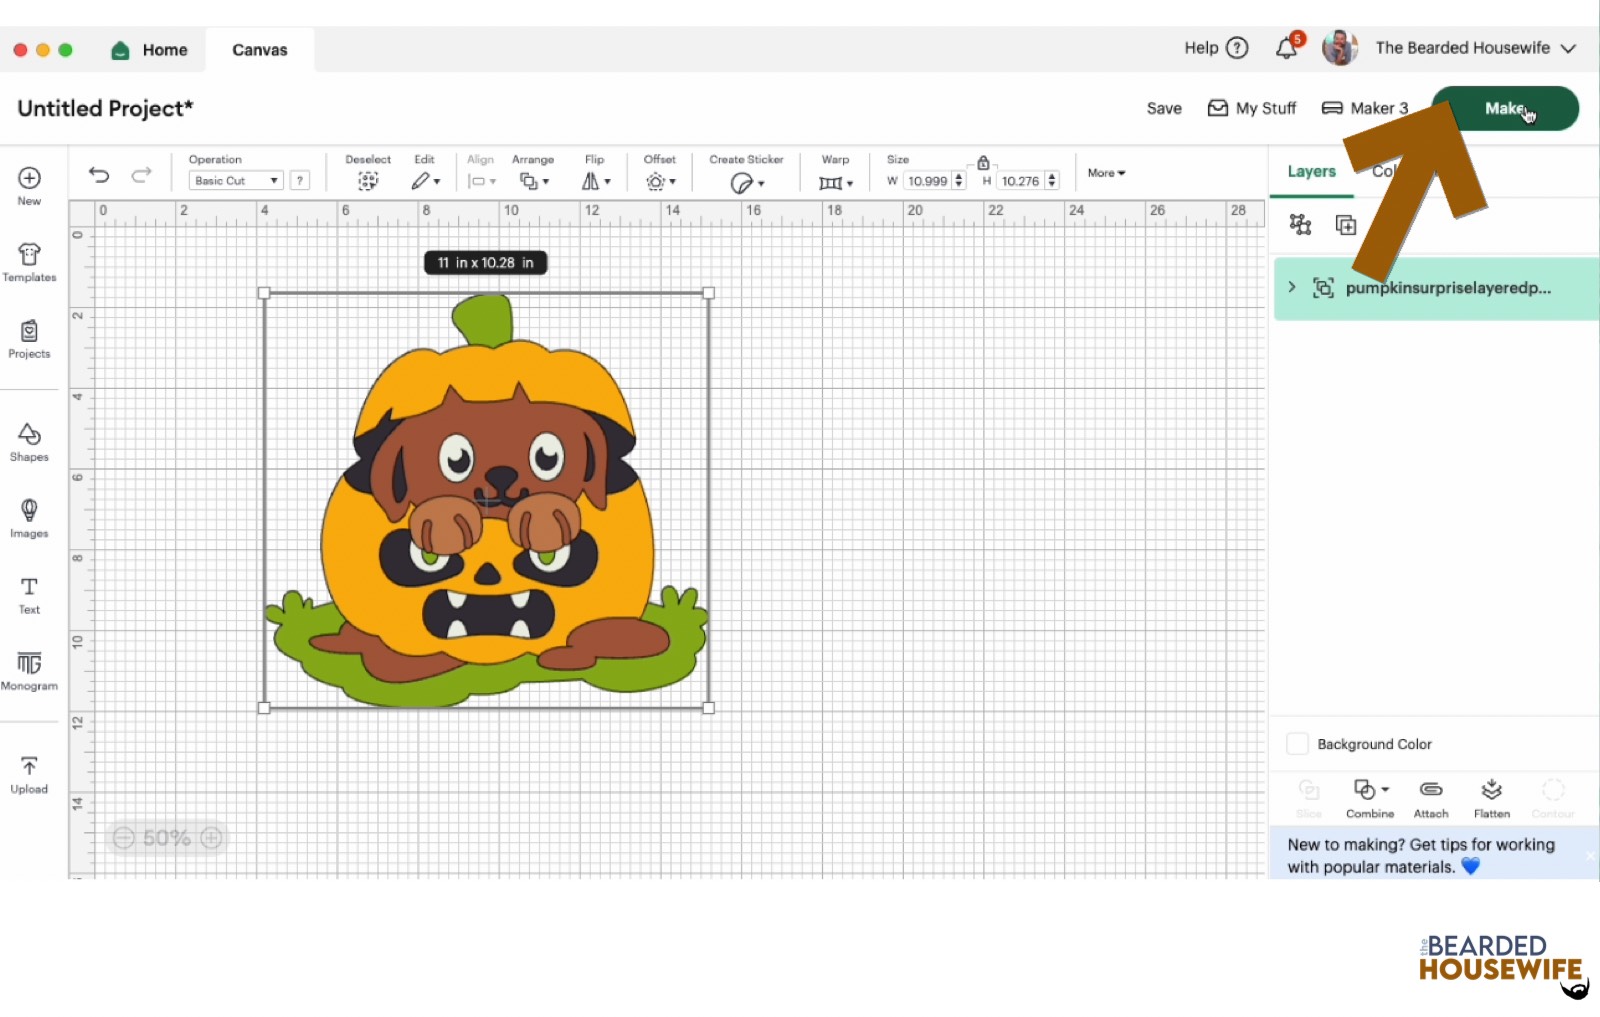Open the Templates panel
This screenshot has width=1600, height=1017.
point(29,262)
